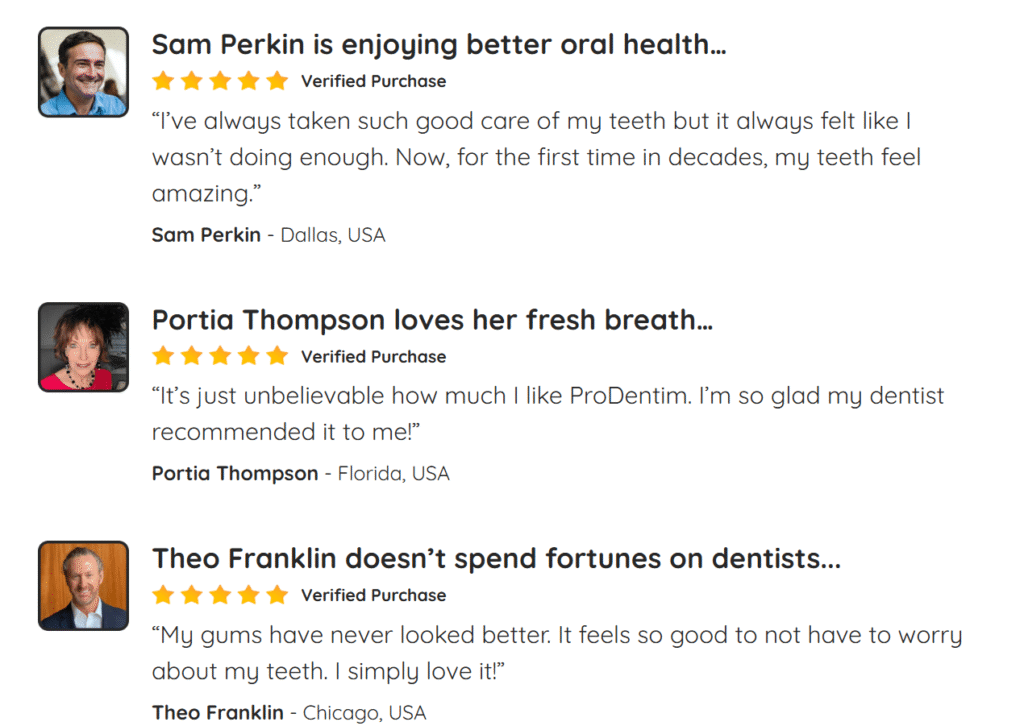Screen dimensions: 1024x726
Task: Click the first star in Sam Perkin's rating
Action: point(163,81)
